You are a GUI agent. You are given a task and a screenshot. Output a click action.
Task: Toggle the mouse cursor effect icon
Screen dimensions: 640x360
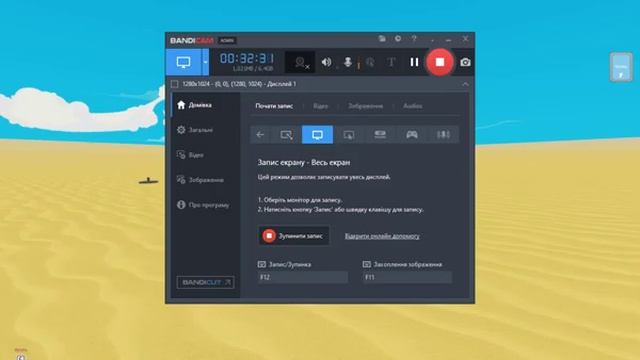(x=370, y=62)
